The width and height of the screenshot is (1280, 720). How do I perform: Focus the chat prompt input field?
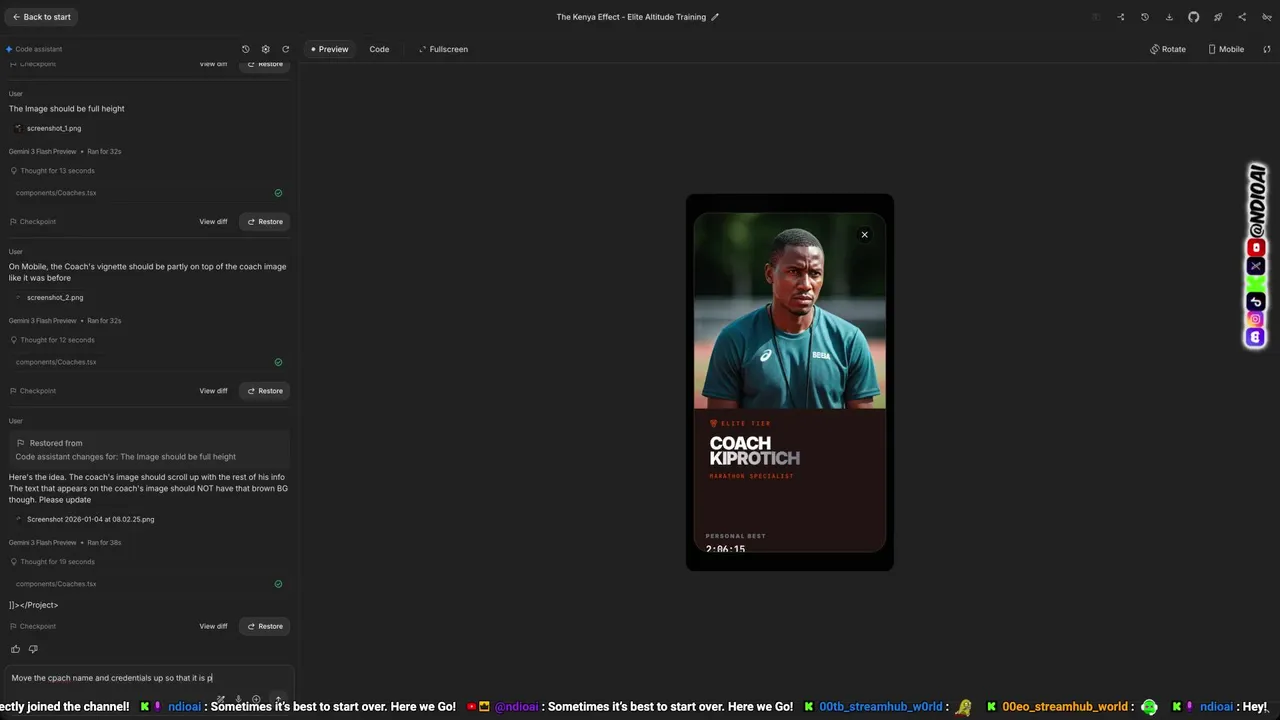(x=148, y=678)
